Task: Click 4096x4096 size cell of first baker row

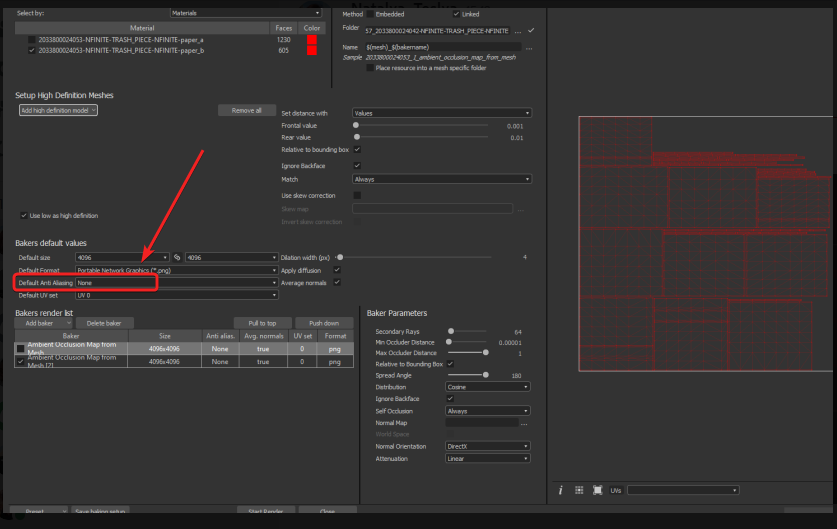Action: 164,349
